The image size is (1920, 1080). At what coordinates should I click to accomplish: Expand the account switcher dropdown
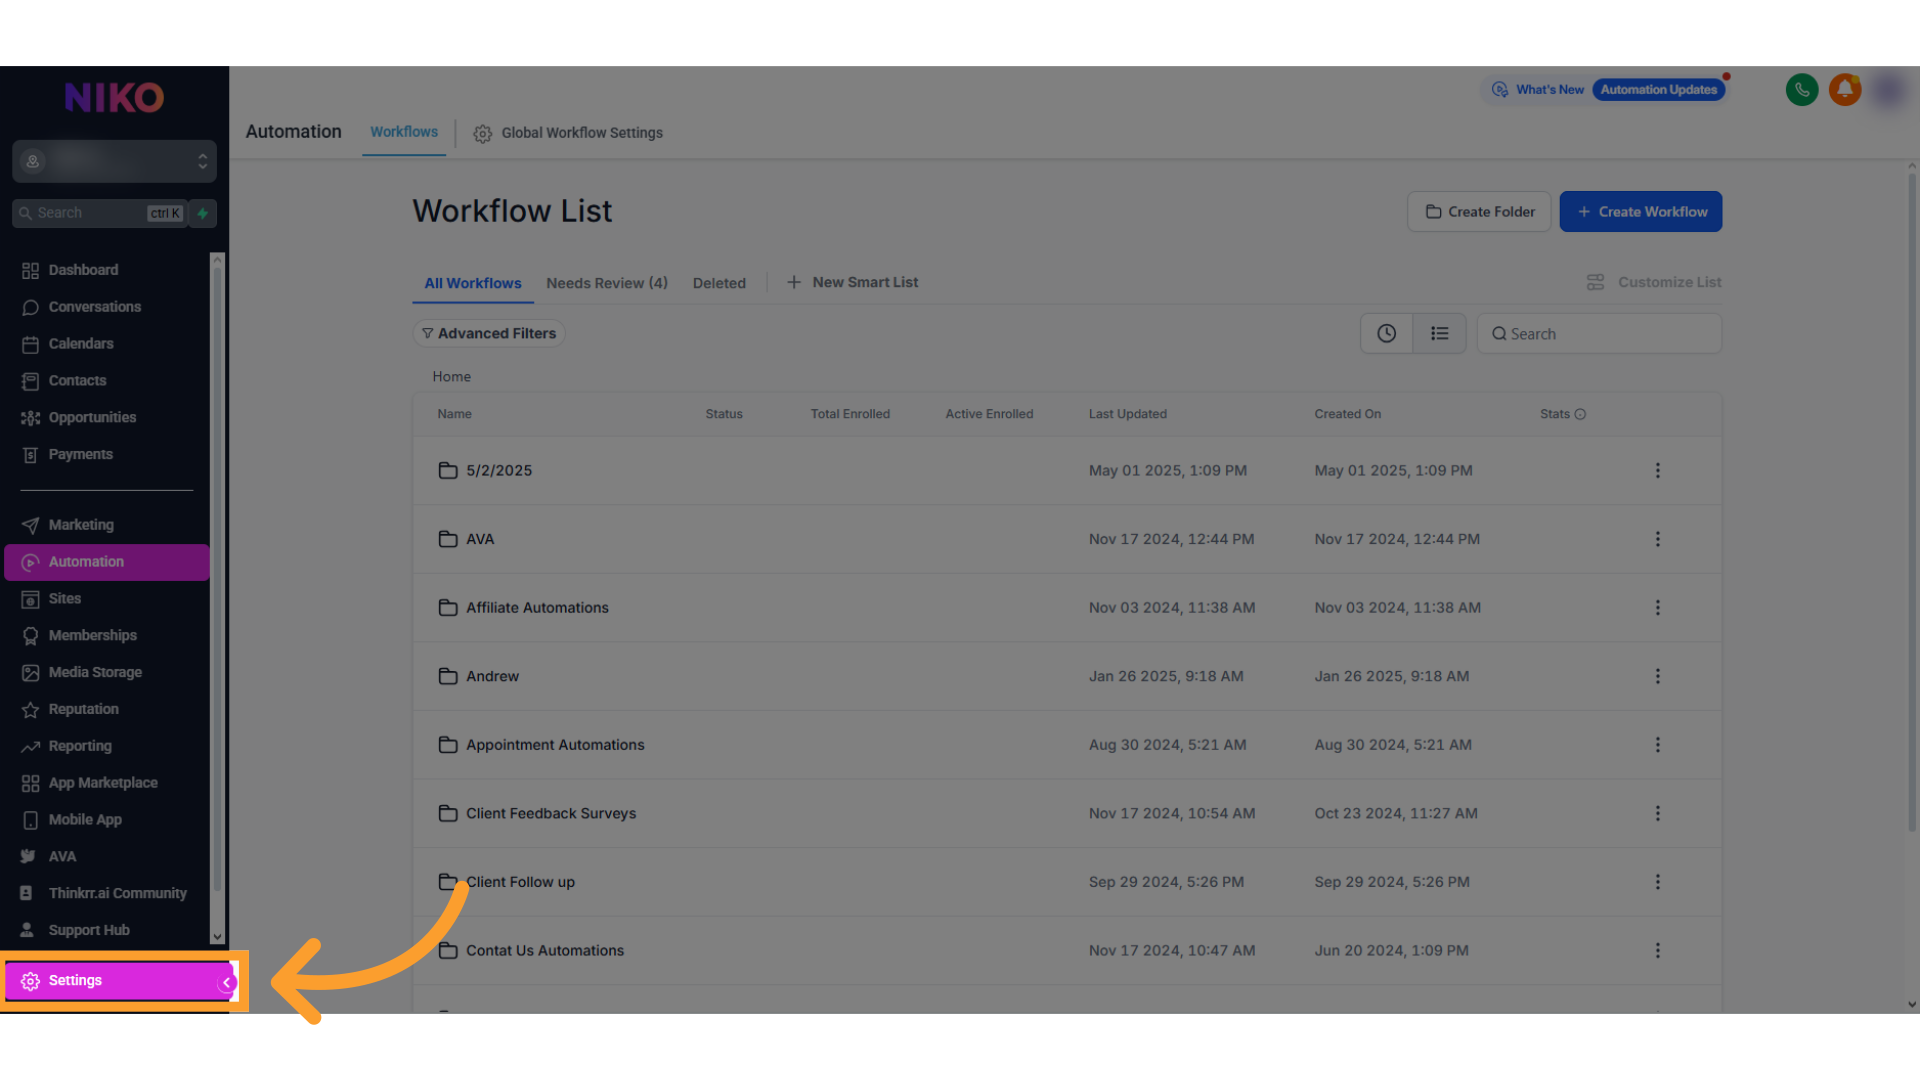point(202,161)
